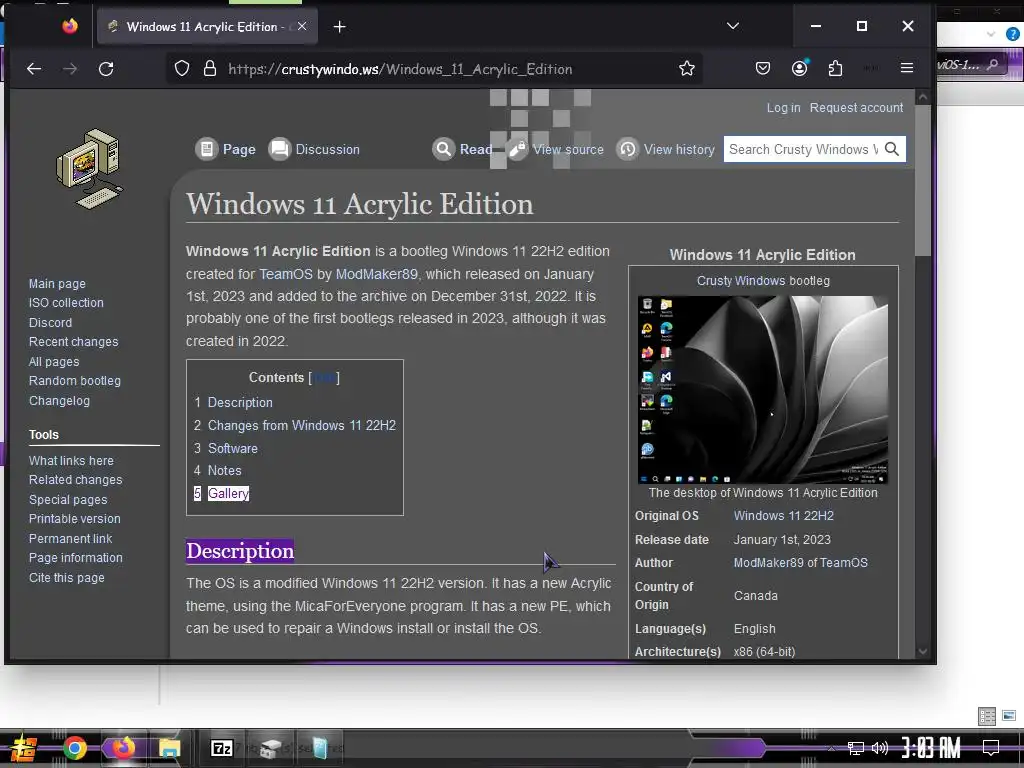
Task: Jump to 1 Description in Contents
Action: [233, 402]
